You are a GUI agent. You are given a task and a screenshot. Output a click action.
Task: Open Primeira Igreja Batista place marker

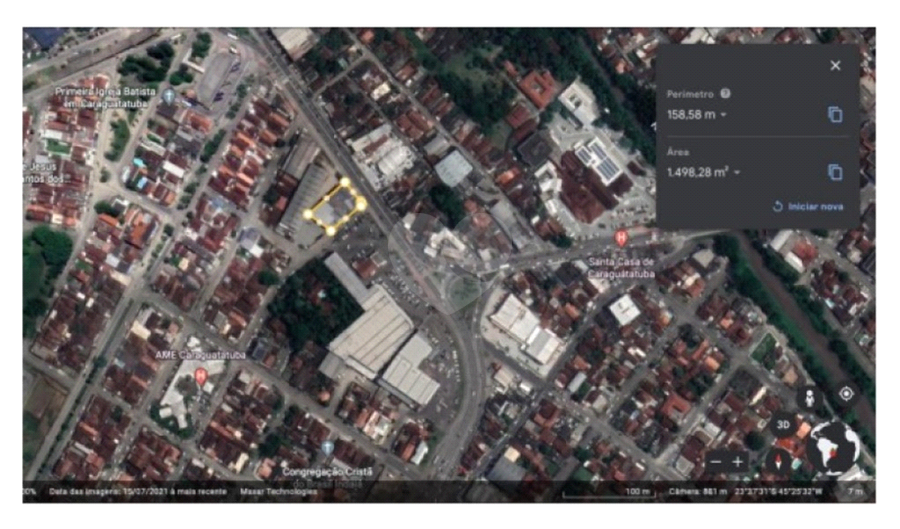pos(168,95)
